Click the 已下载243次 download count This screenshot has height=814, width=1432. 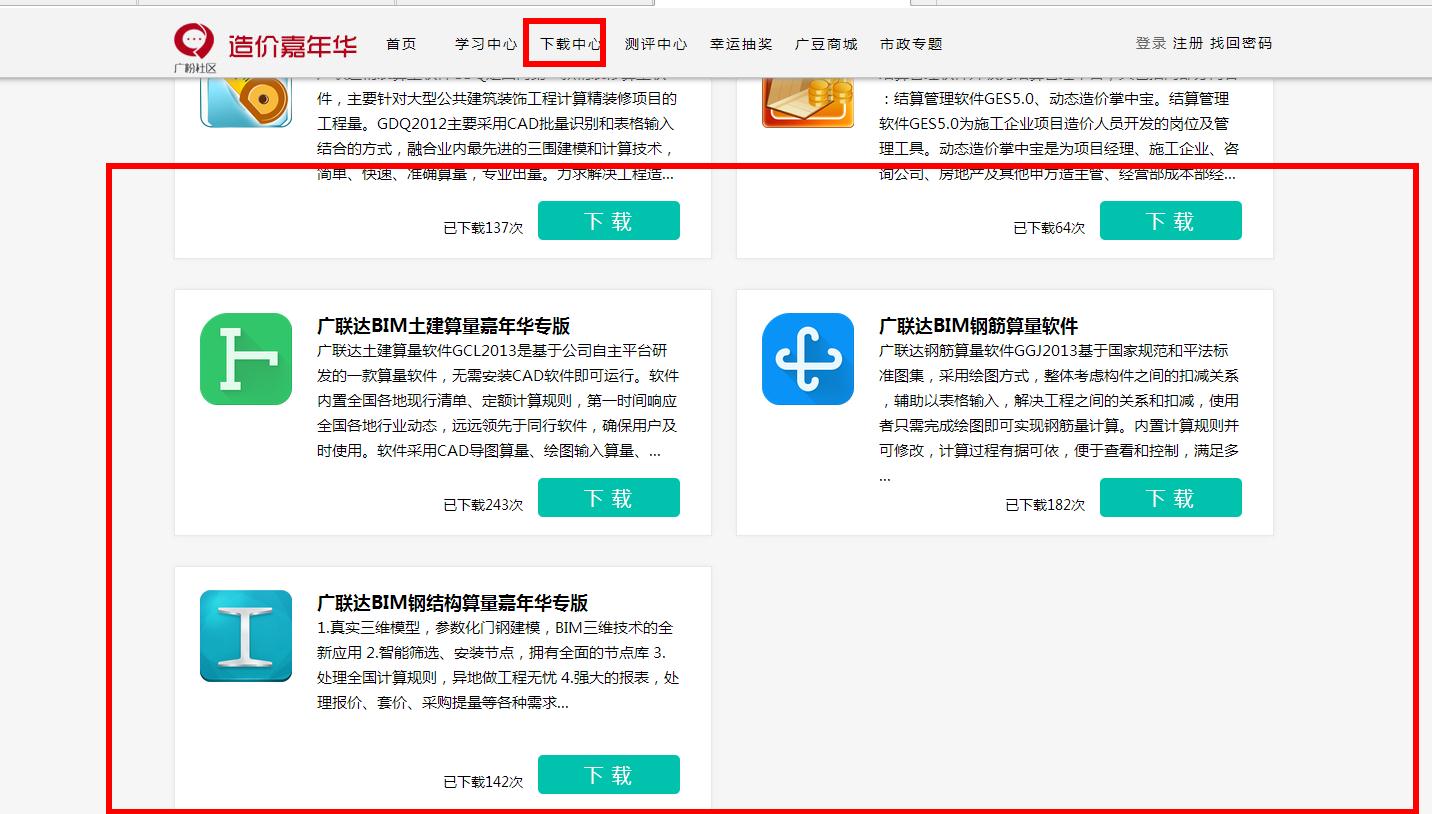point(483,505)
